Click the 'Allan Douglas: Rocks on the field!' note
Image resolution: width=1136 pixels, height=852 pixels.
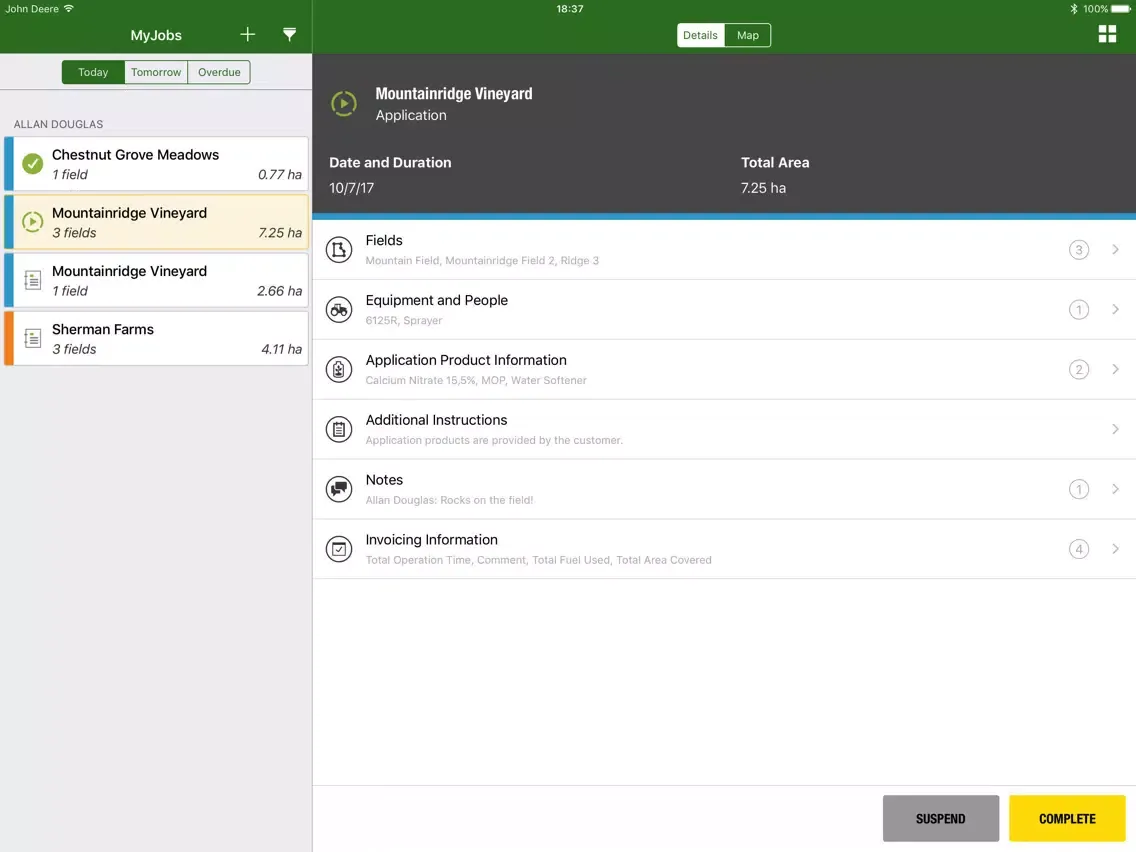click(x=449, y=500)
